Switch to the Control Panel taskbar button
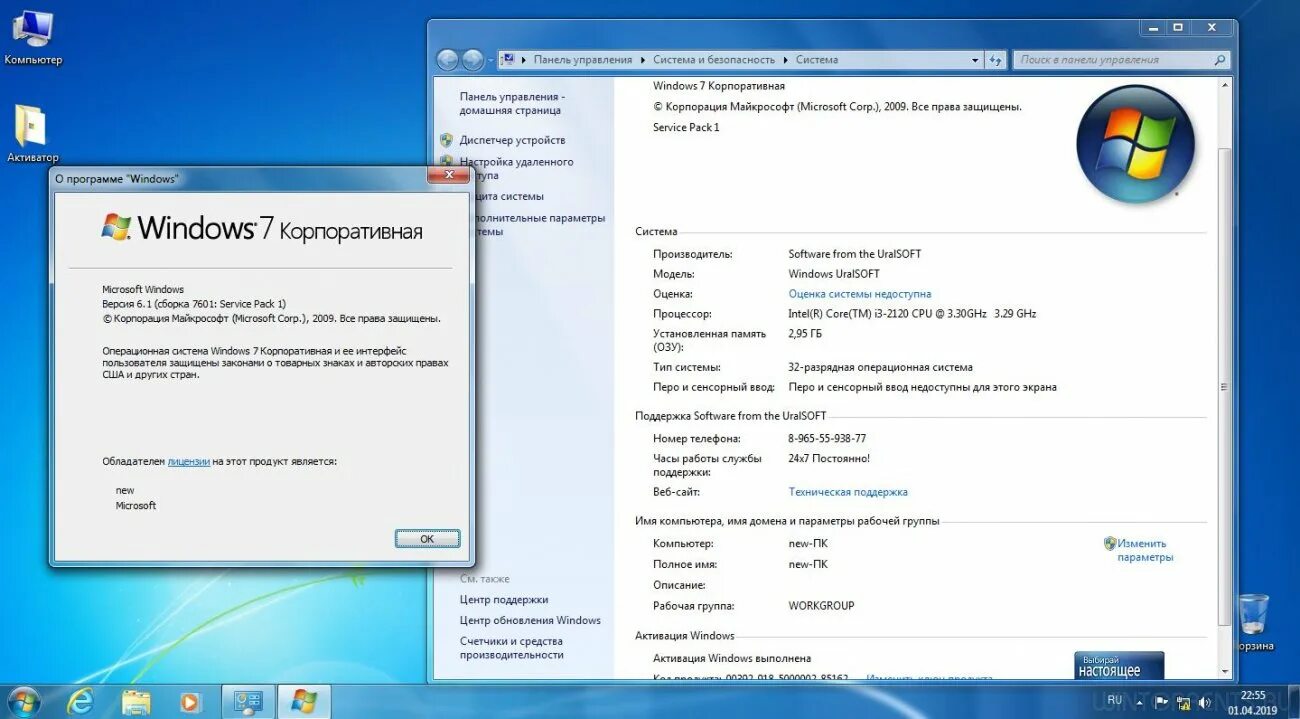Image resolution: width=1300 pixels, height=719 pixels. (x=247, y=701)
